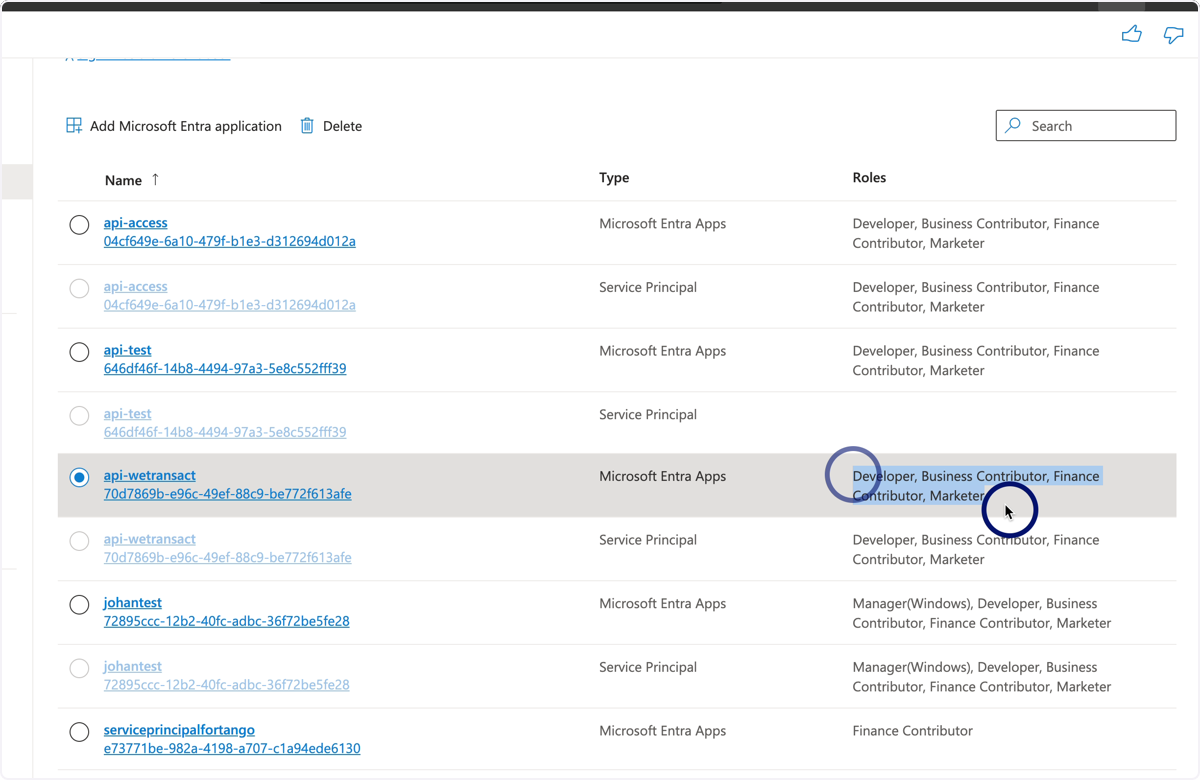Click roles text in api-wetransact Service Principal row

(x=976, y=549)
